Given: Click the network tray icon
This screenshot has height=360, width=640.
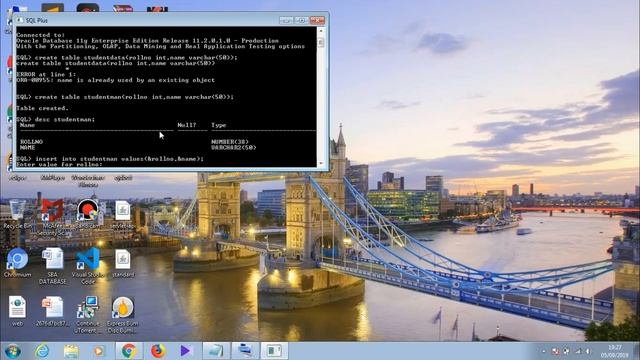Looking at the screenshot, I should coord(578,351).
